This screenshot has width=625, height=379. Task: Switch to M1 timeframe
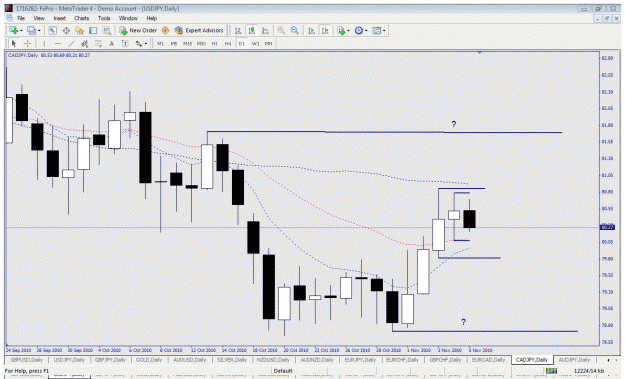160,43
